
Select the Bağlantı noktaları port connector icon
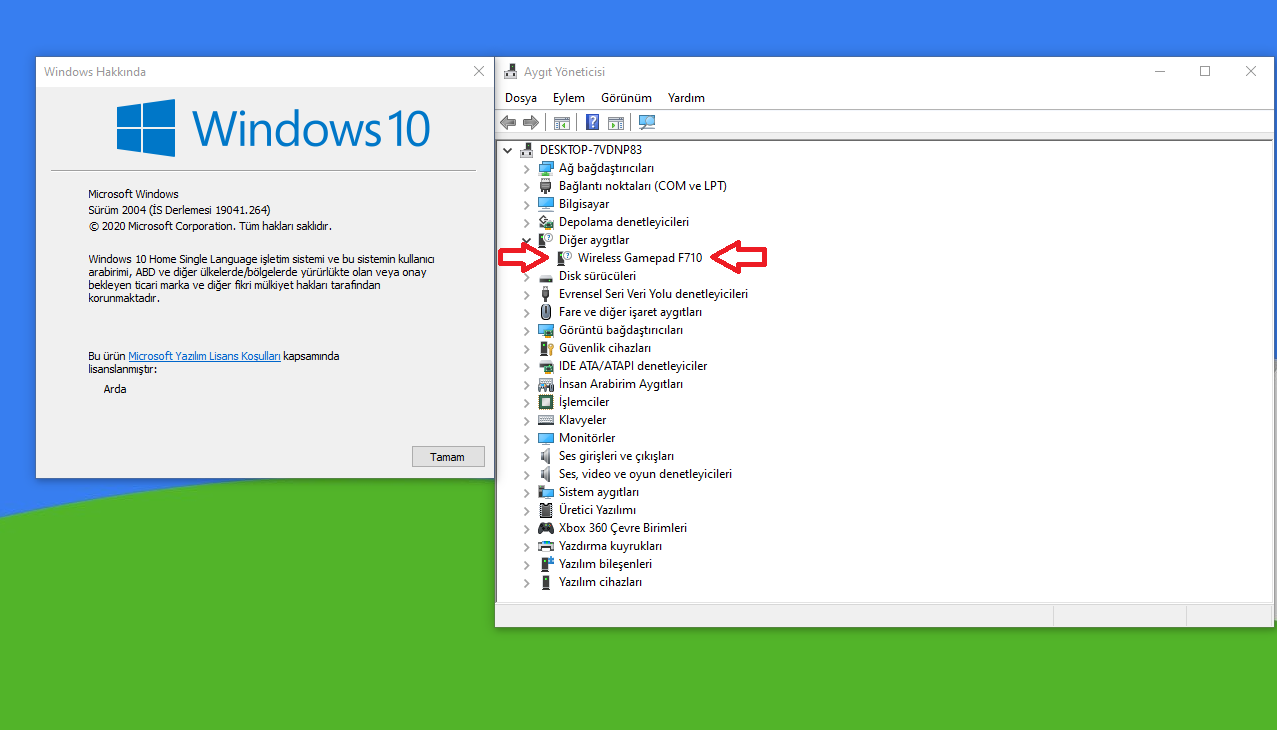pyautogui.click(x=546, y=186)
